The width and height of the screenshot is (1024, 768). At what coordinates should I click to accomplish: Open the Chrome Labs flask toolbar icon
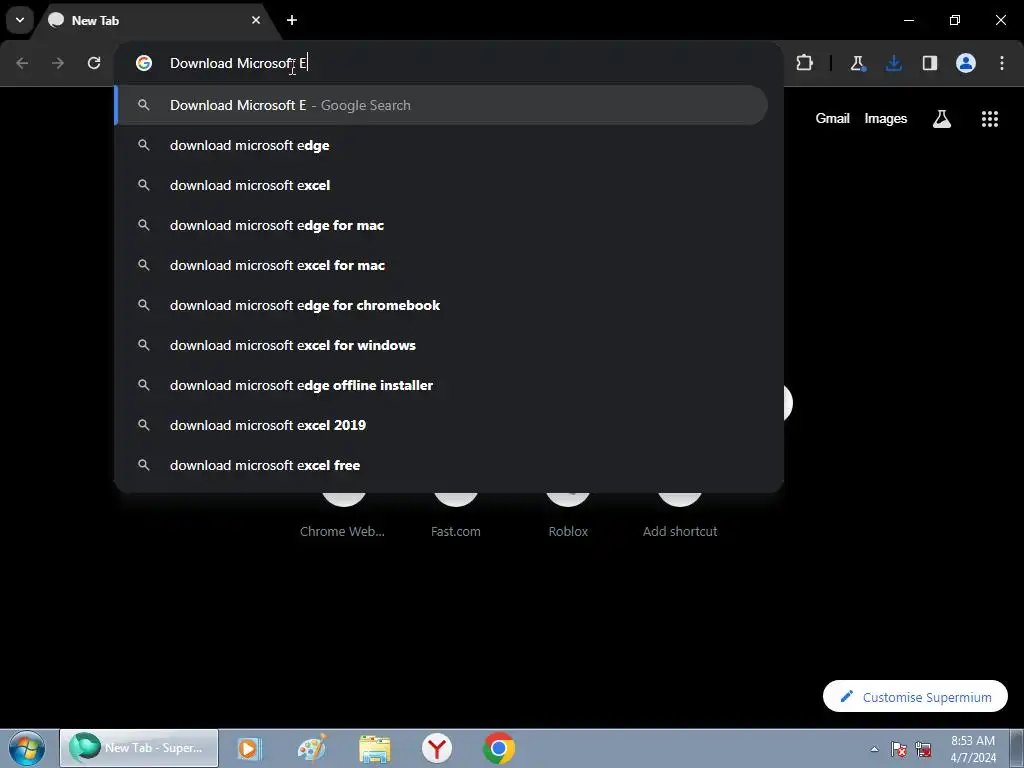(857, 63)
